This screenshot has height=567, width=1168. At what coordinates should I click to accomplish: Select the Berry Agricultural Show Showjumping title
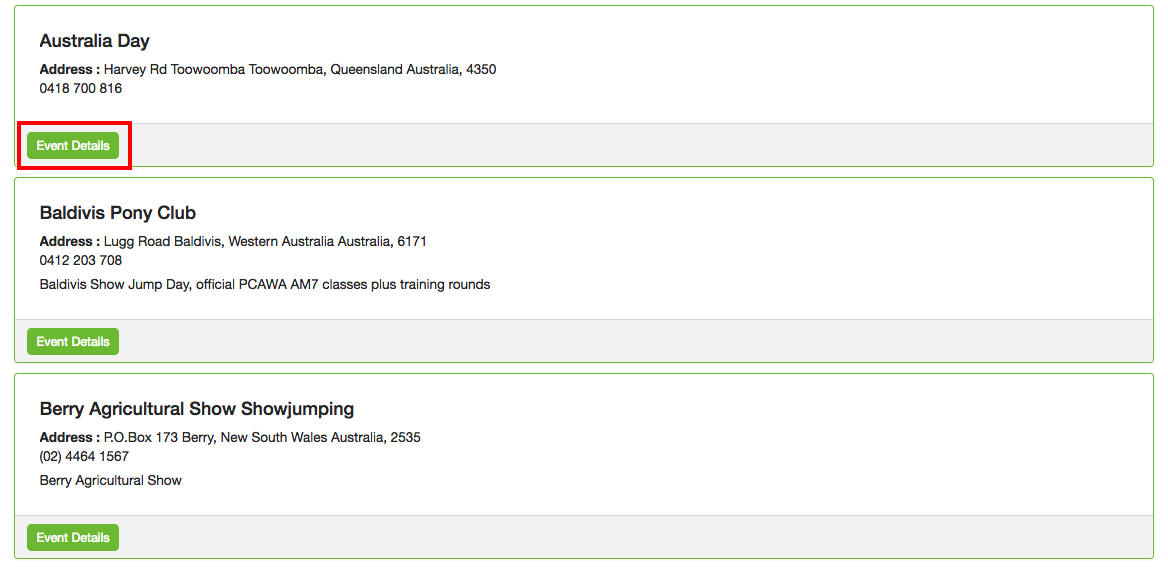pos(197,409)
